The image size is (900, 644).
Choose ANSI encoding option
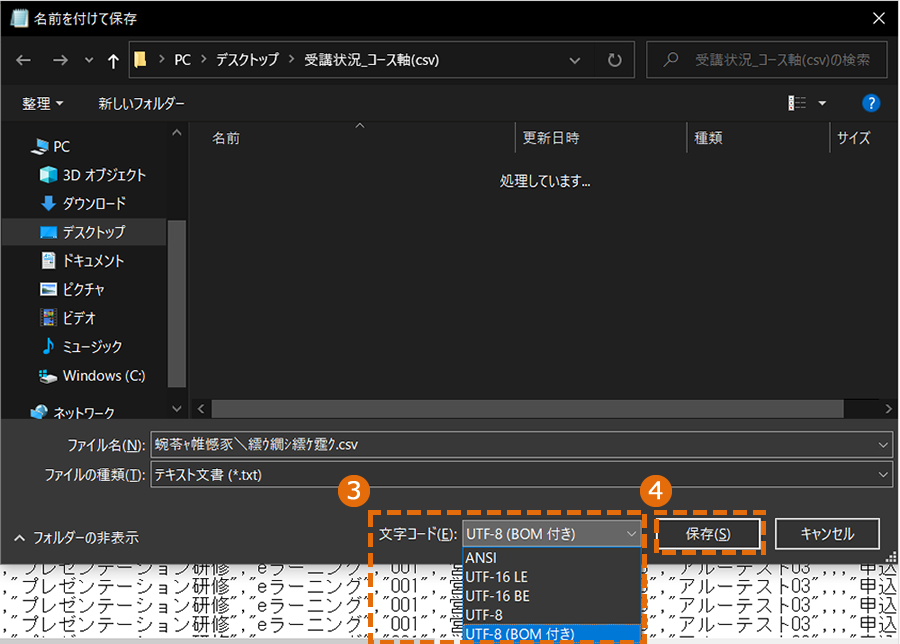tap(552, 557)
